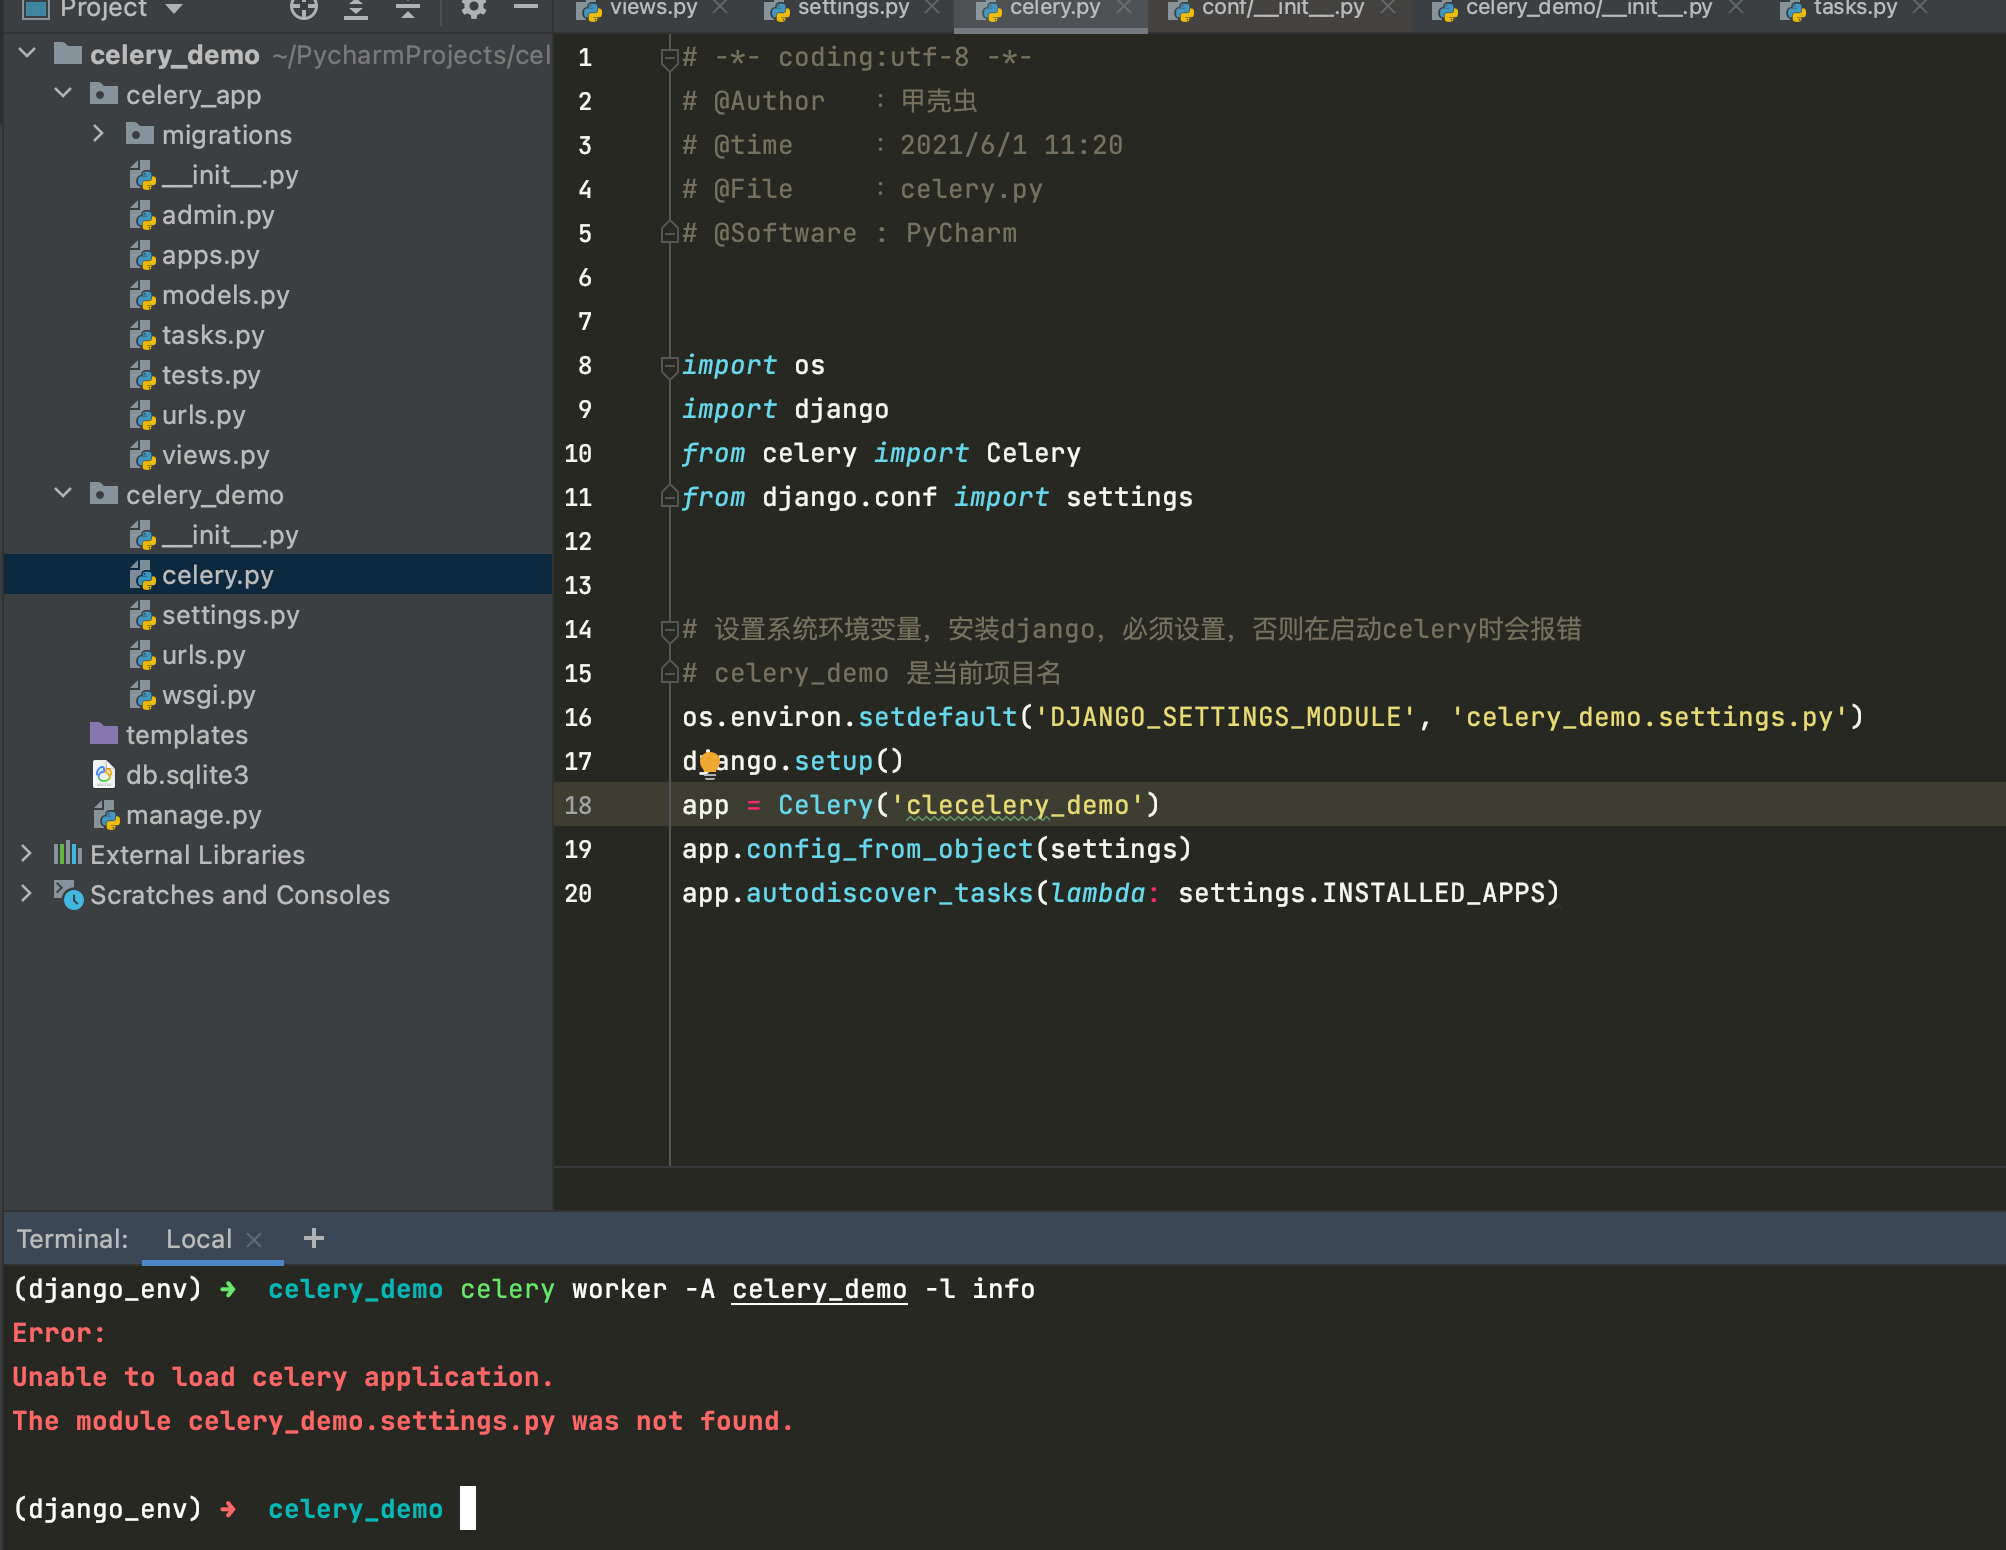Fold the imports block at line 8
2006x1550 pixels.
pos(669,366)
